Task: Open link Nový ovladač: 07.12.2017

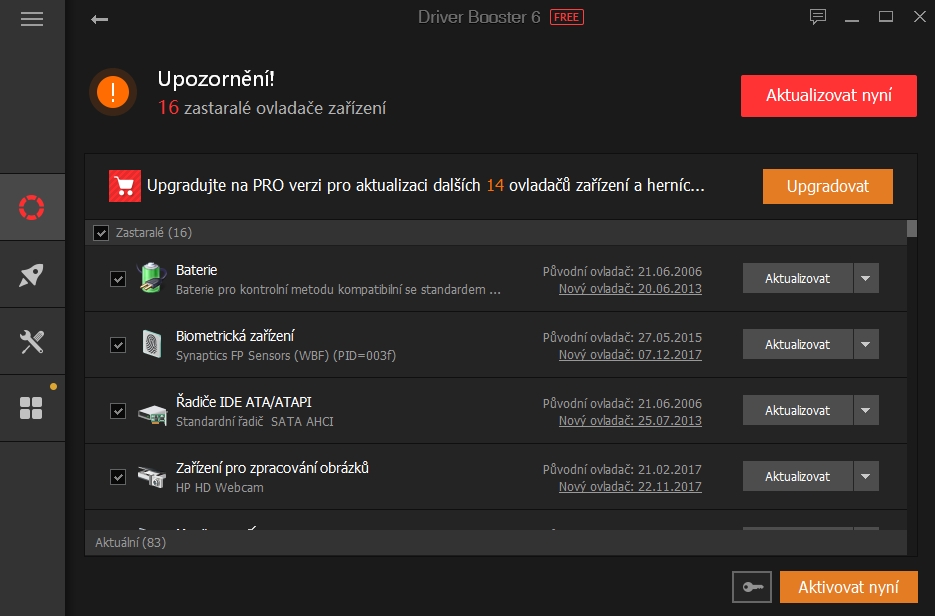Action: pyautogui.click(x=630, y=355)
